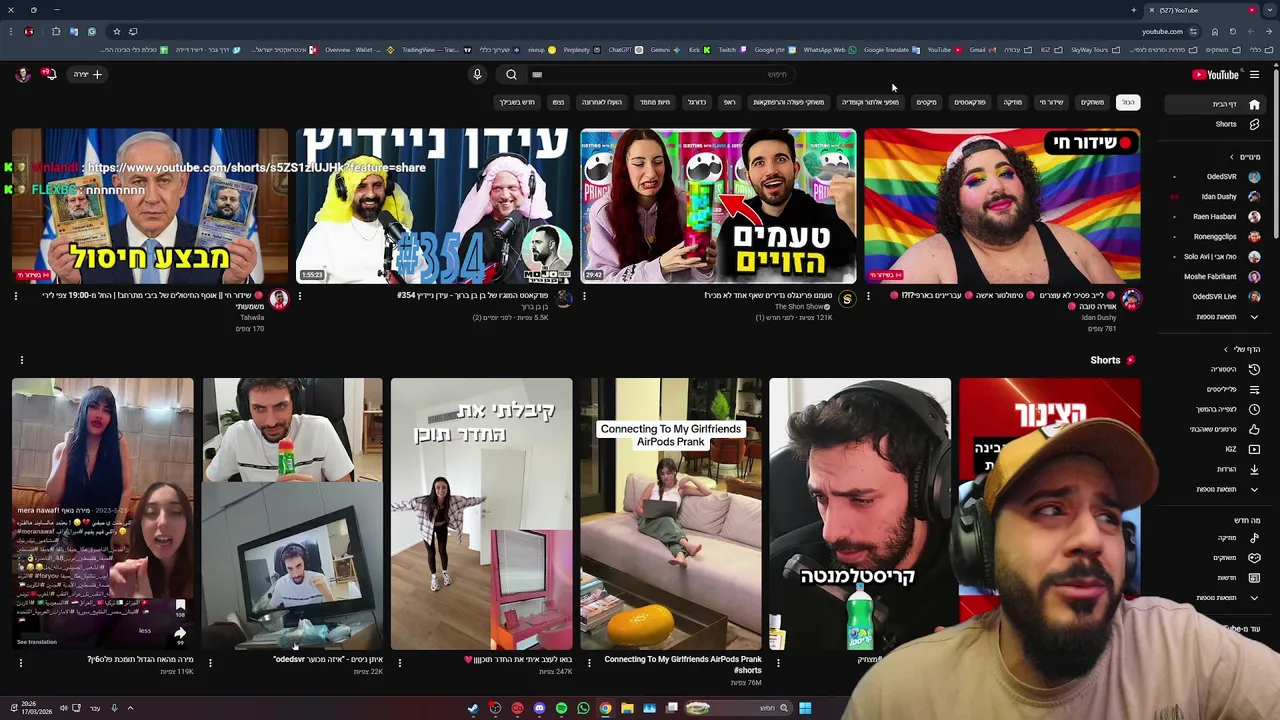Open the on-screen keyboard in search box
The image size is (1280, 720).
click(537, 75)
